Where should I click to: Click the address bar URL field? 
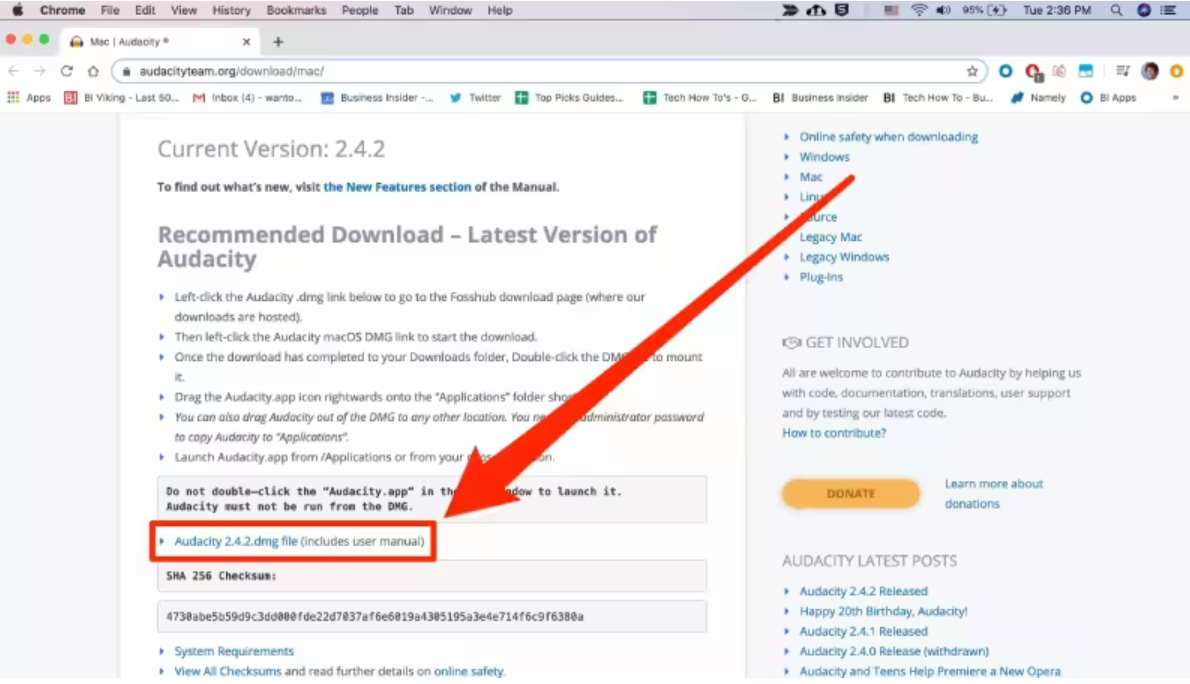tap(549, 71)
